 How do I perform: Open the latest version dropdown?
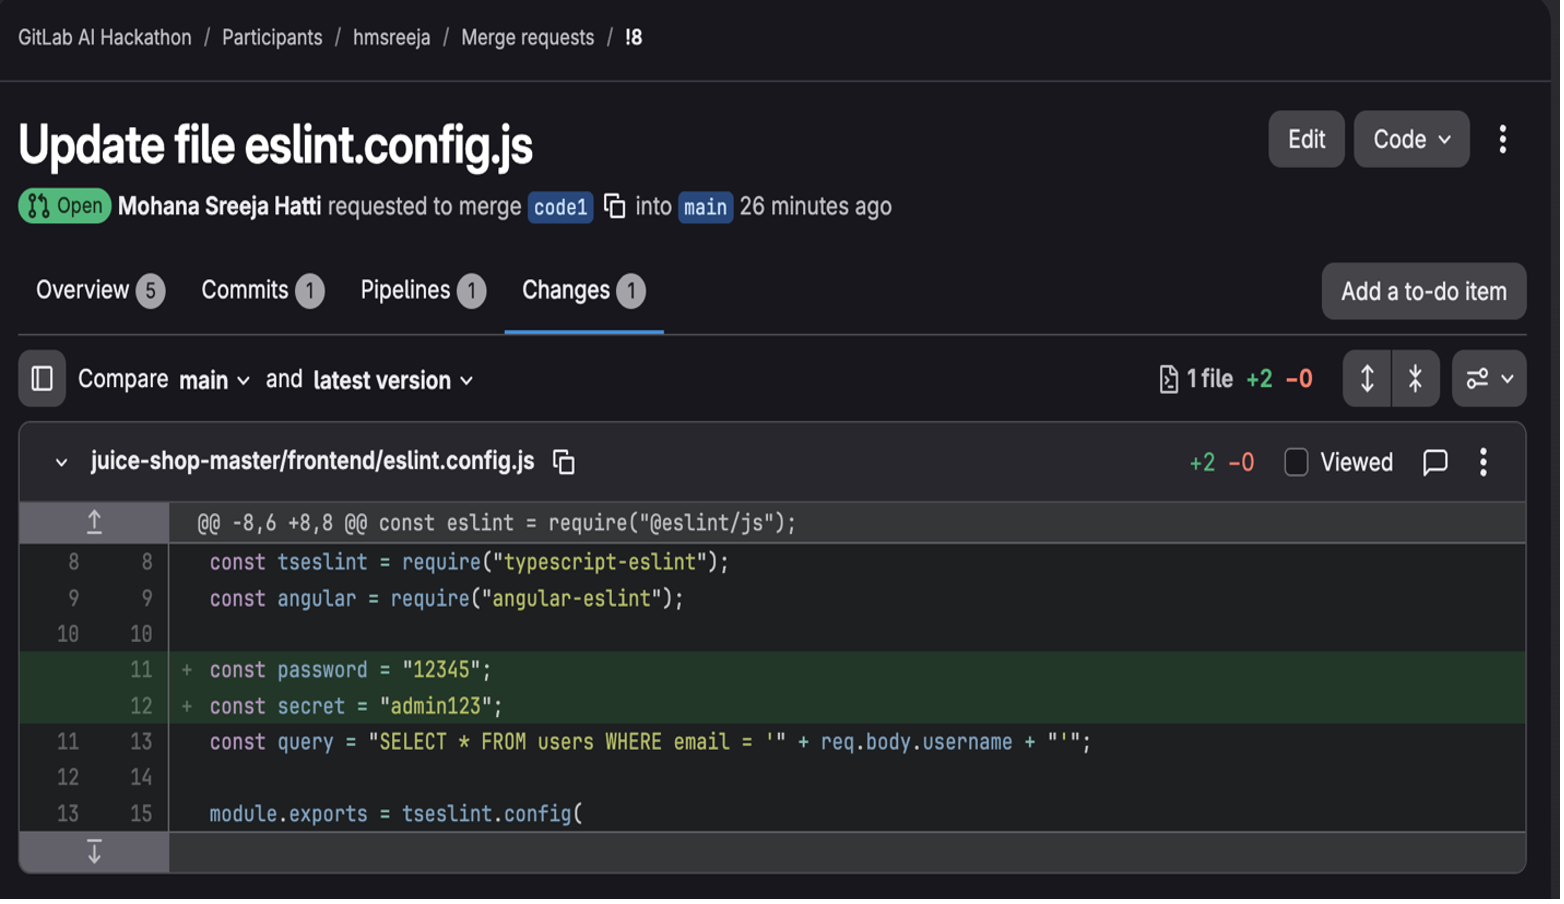[393, 380]
